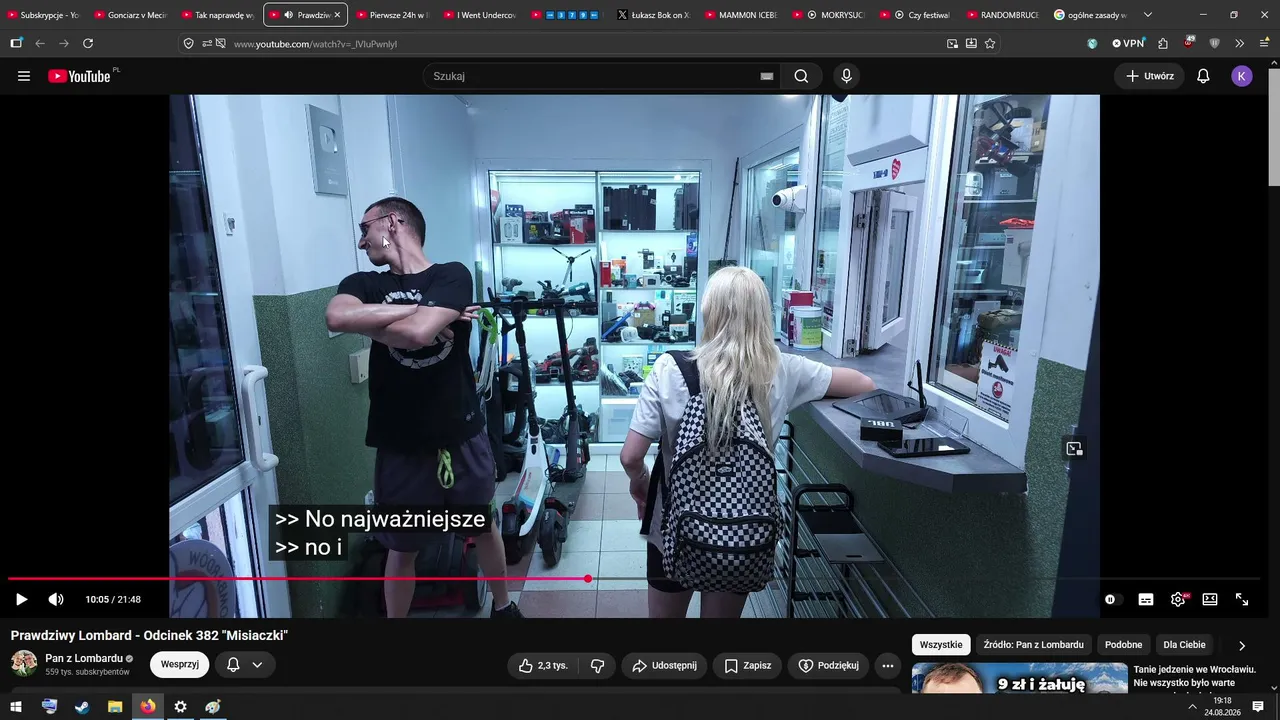Open the browser application menu

pos(1265,44)
